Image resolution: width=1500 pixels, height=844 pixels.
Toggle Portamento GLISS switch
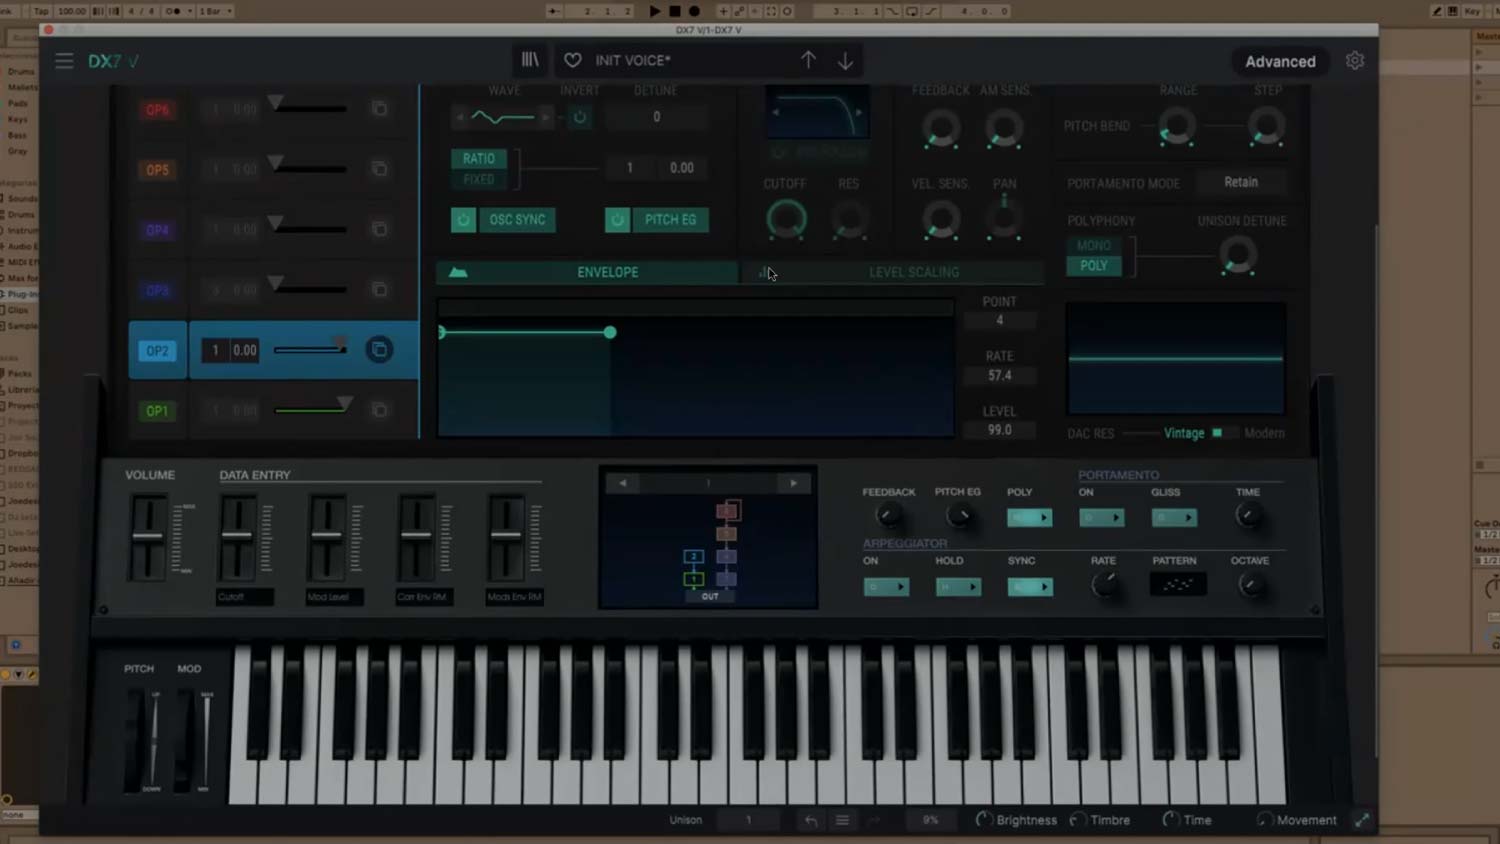pos(1174,517)
